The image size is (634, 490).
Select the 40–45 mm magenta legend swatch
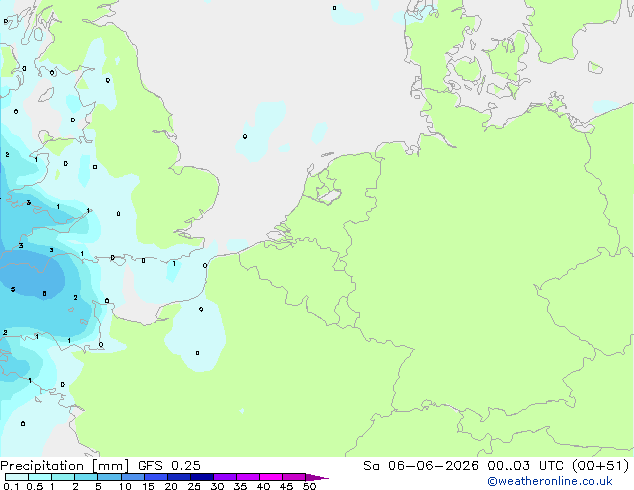coord(271,477)
